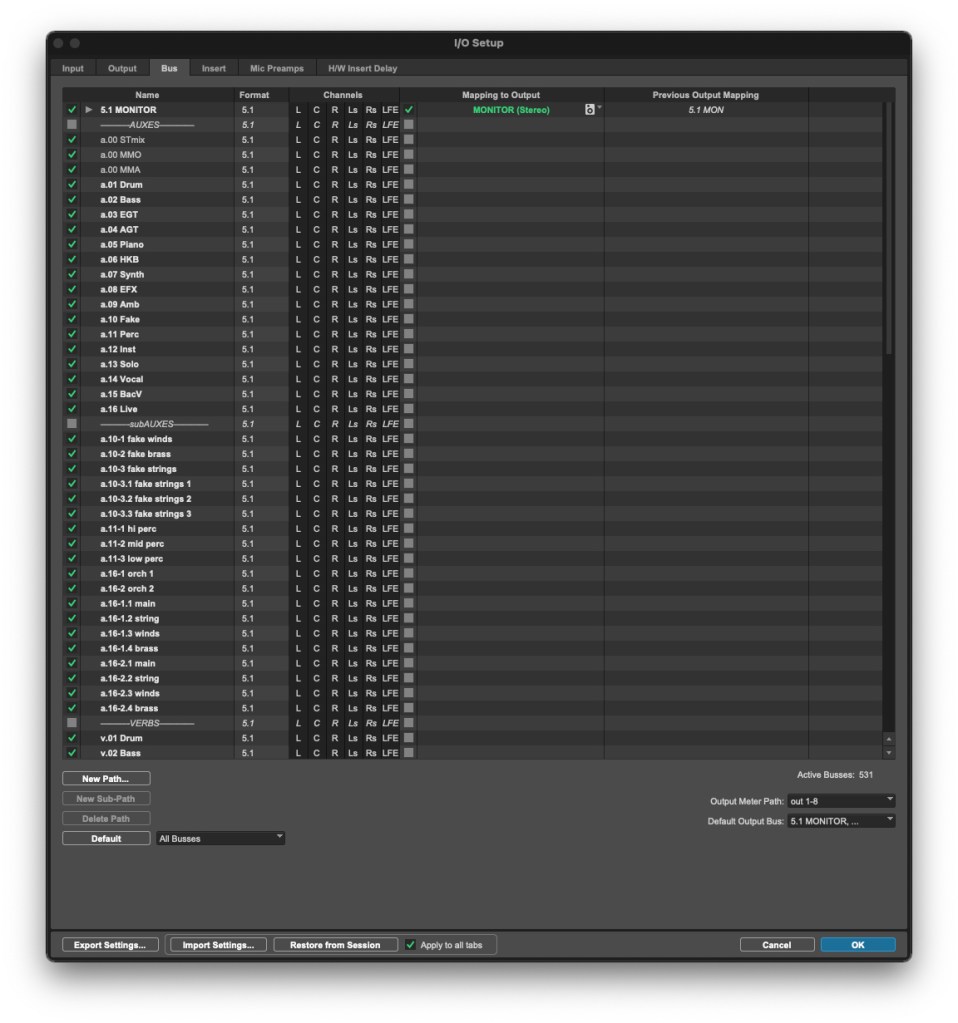The height and width of the screenshot is (1023, 958).
Task: Disable the a.05 Piano bus active checkbox
Action: tap(72, 245)
